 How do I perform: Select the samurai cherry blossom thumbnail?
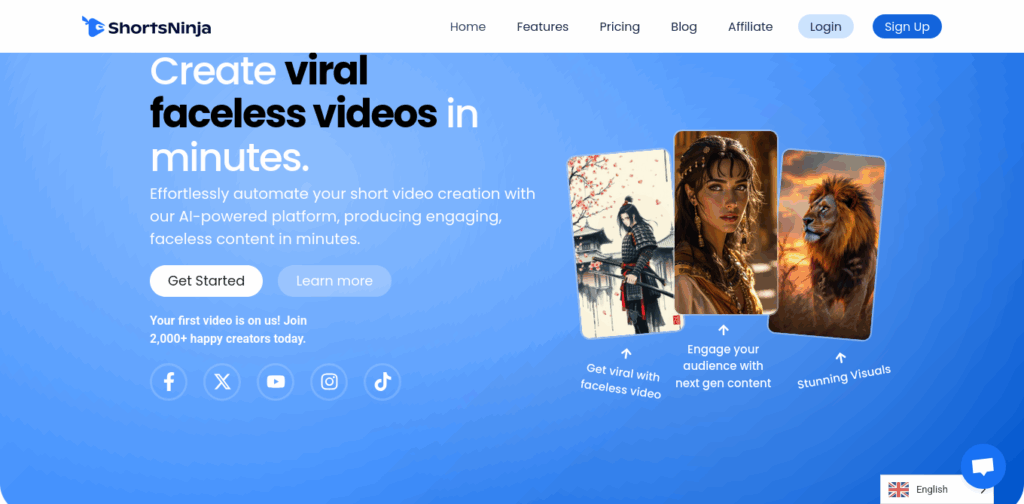625,244
